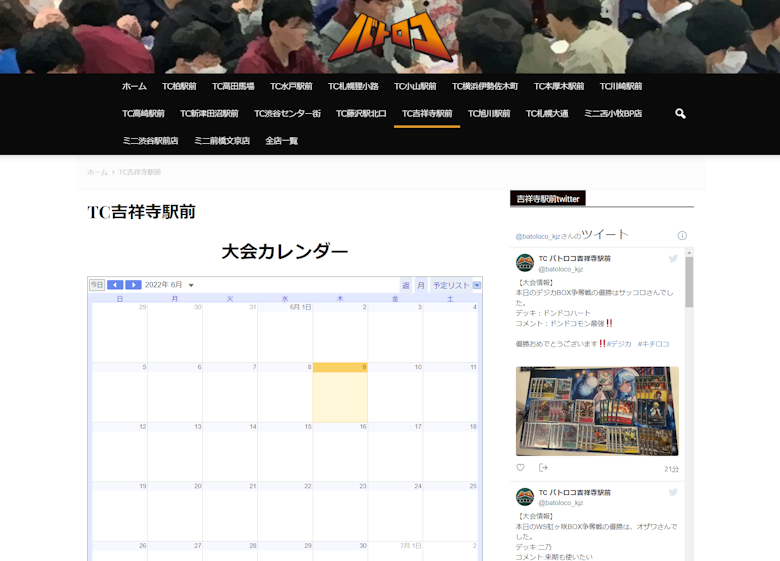This screenshot has width=780, height=561.
Task: Open TC本厚木駅前 store page
Action: coord(559,87)
